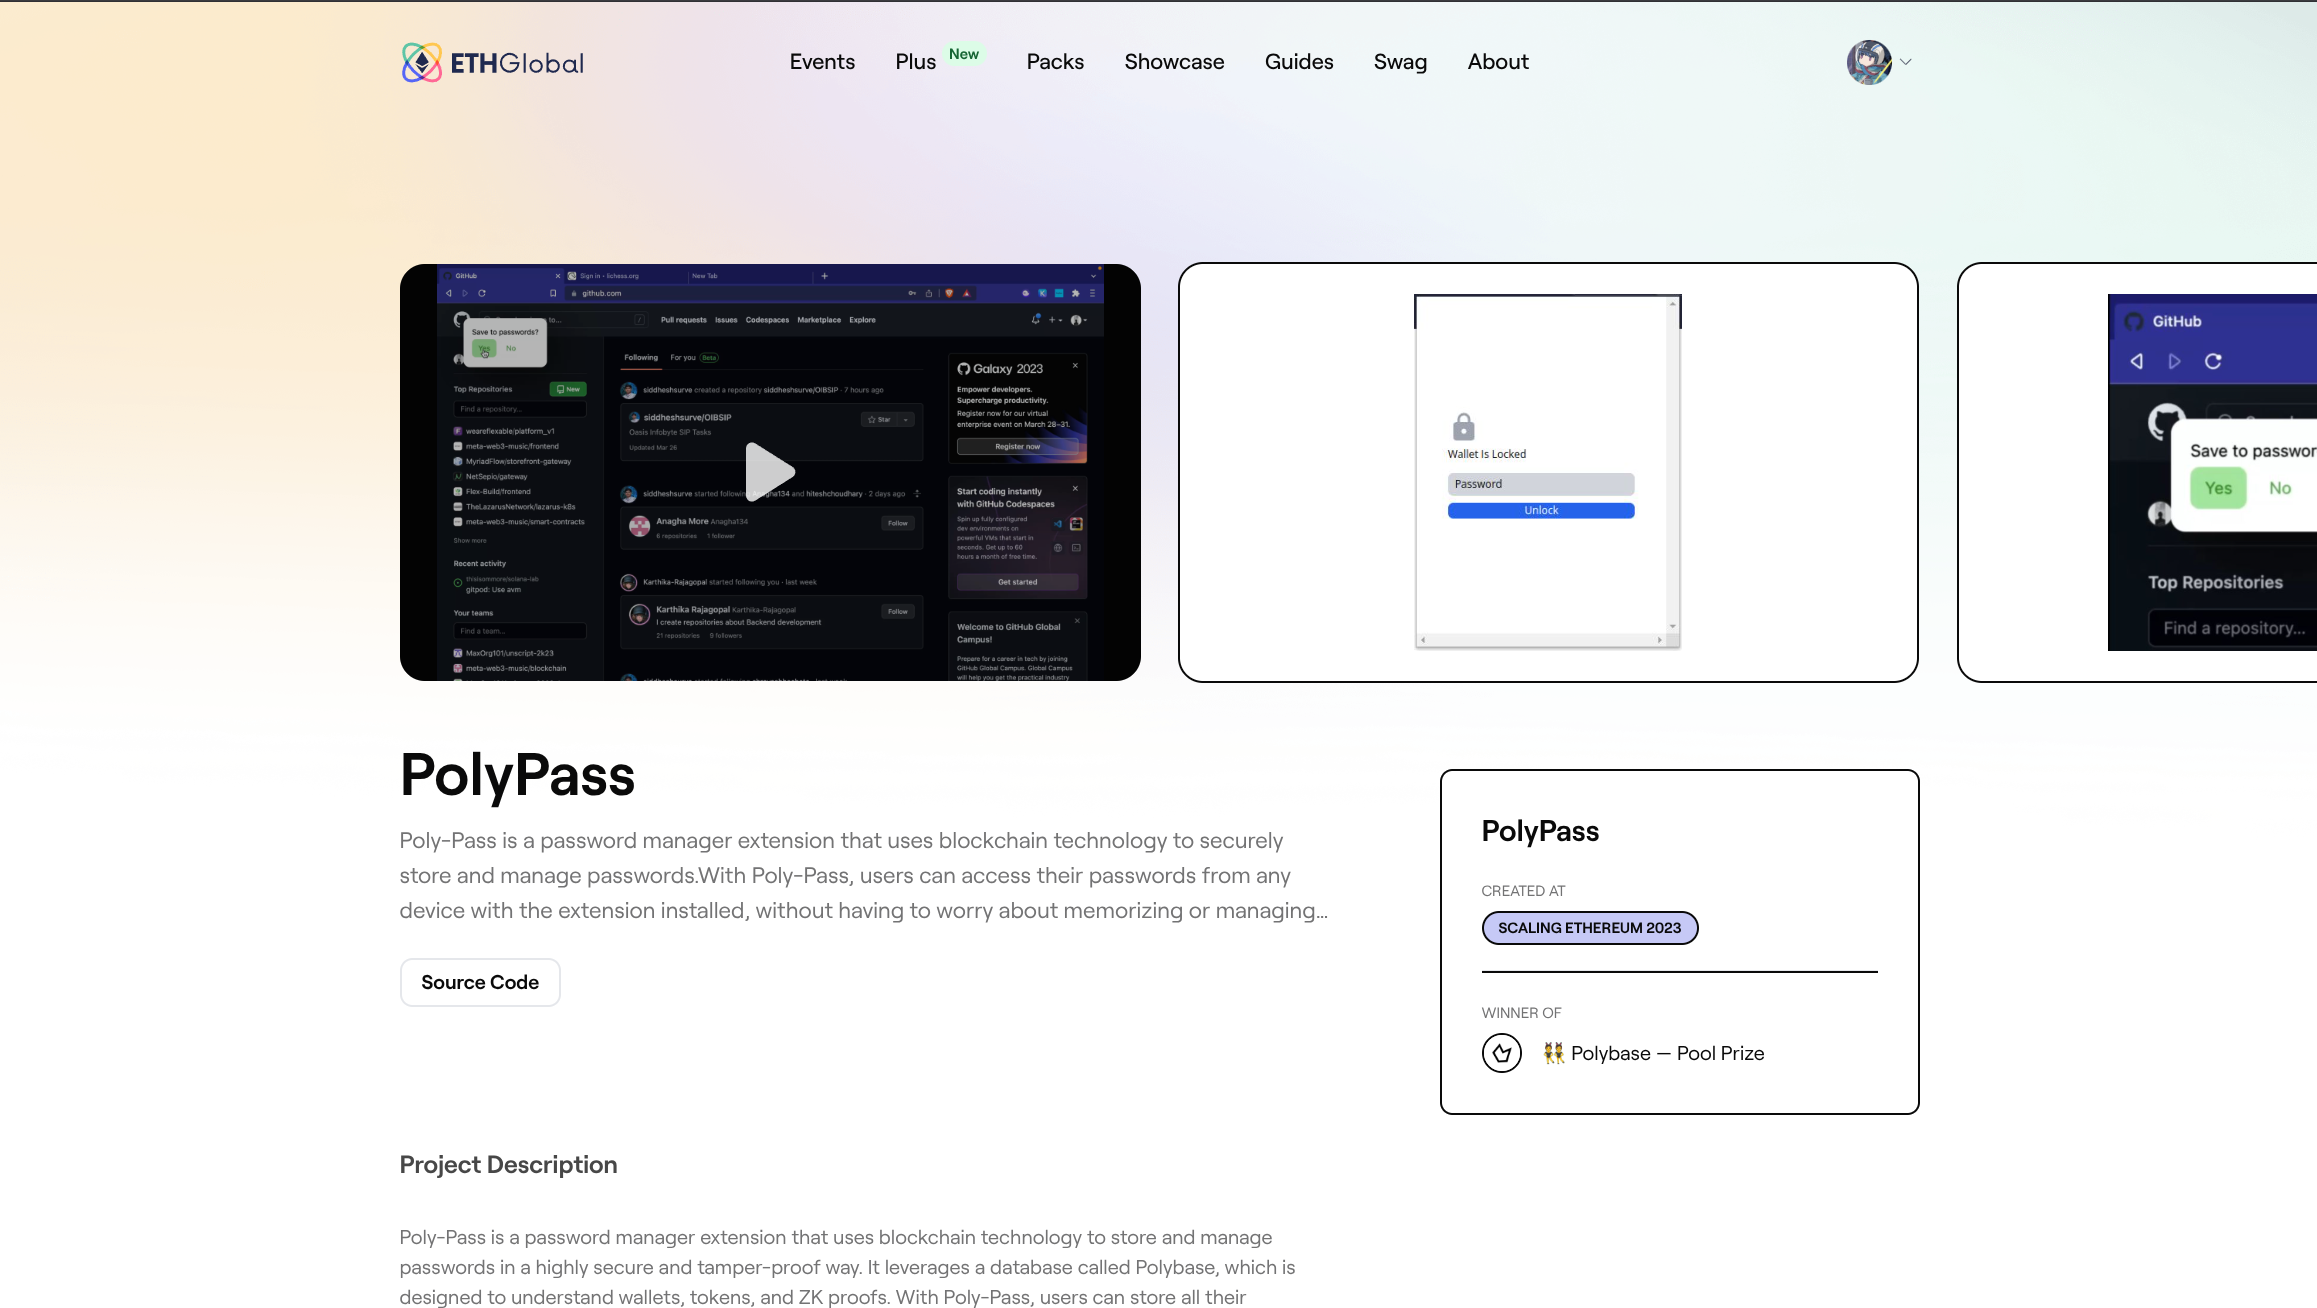
Task: Click the lock icon in the Wallet Is Locked screen
Action: pyautogui.click(x=1463, y=428)
